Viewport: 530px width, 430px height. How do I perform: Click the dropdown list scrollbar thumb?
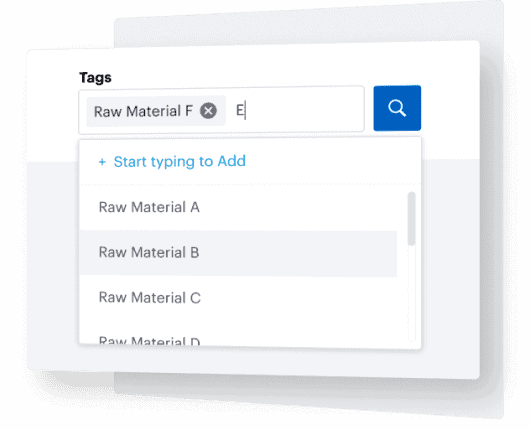[411, 218]
